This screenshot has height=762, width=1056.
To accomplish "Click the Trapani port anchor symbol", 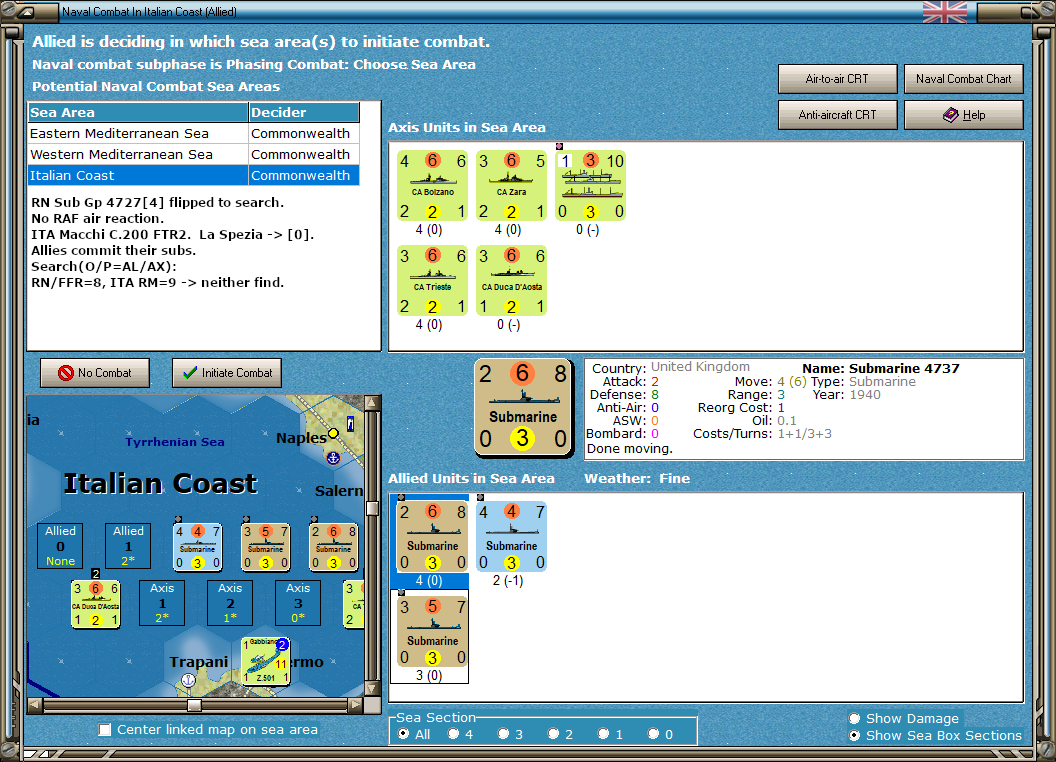I will [189, 680].
